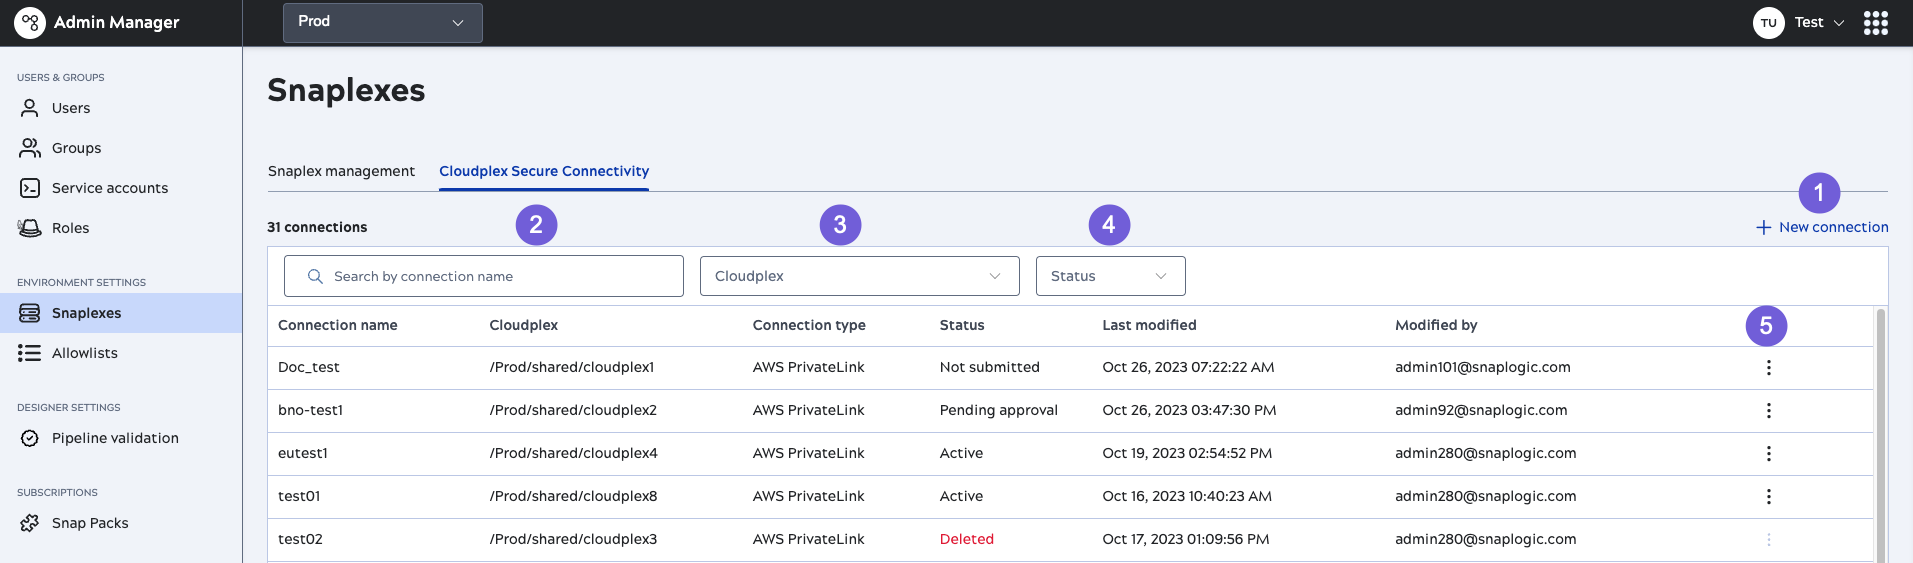Image resolution: width=1913 pixels, height=563 pixels.
Task: Go to Allowlists in the sidebar
Action: 85,353
